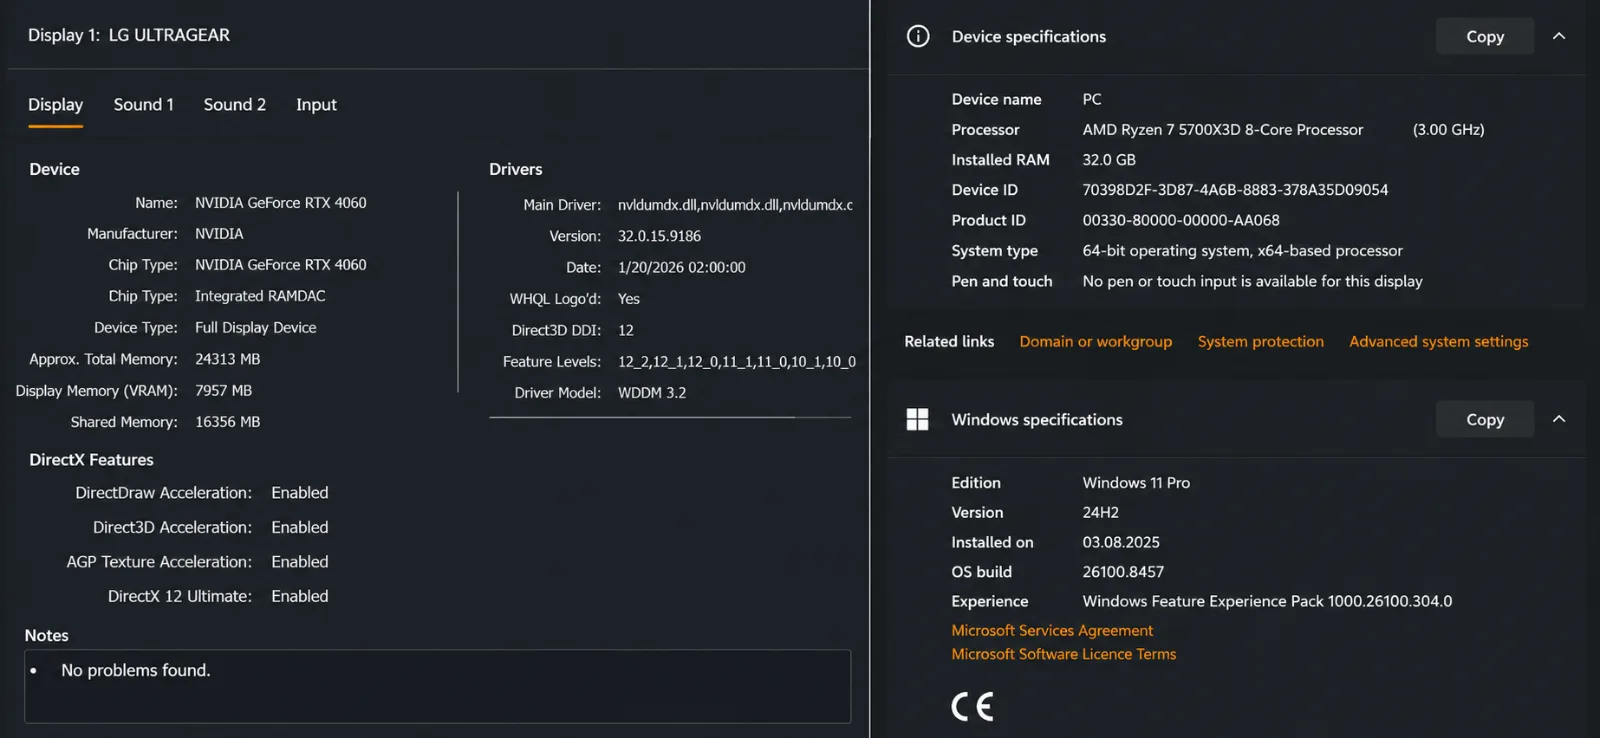Select device name 'NVIDIA GeForce RTX 4060' in the Name row
This screenshot has height=738, width=1600.
(x=281, y=203)
